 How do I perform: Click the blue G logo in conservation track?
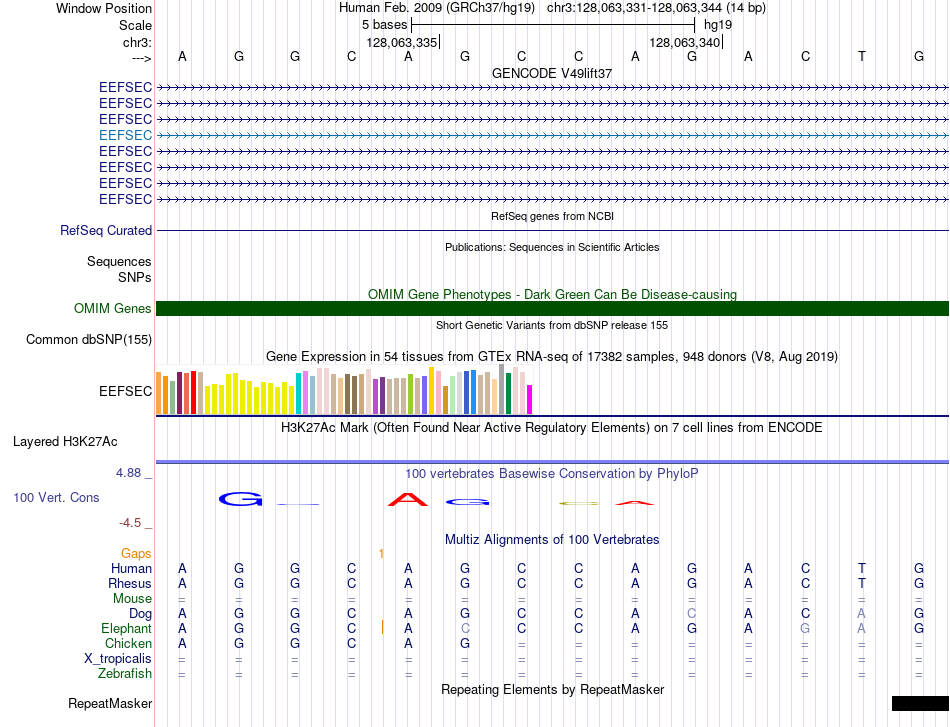pyautogui.click(x=241, y=499)
